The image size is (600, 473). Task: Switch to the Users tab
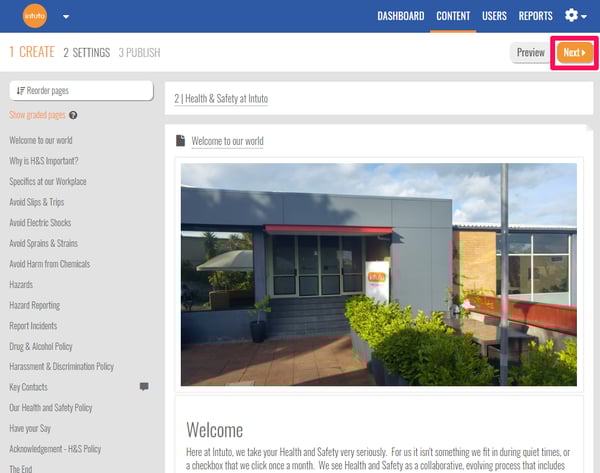[494, 16]
